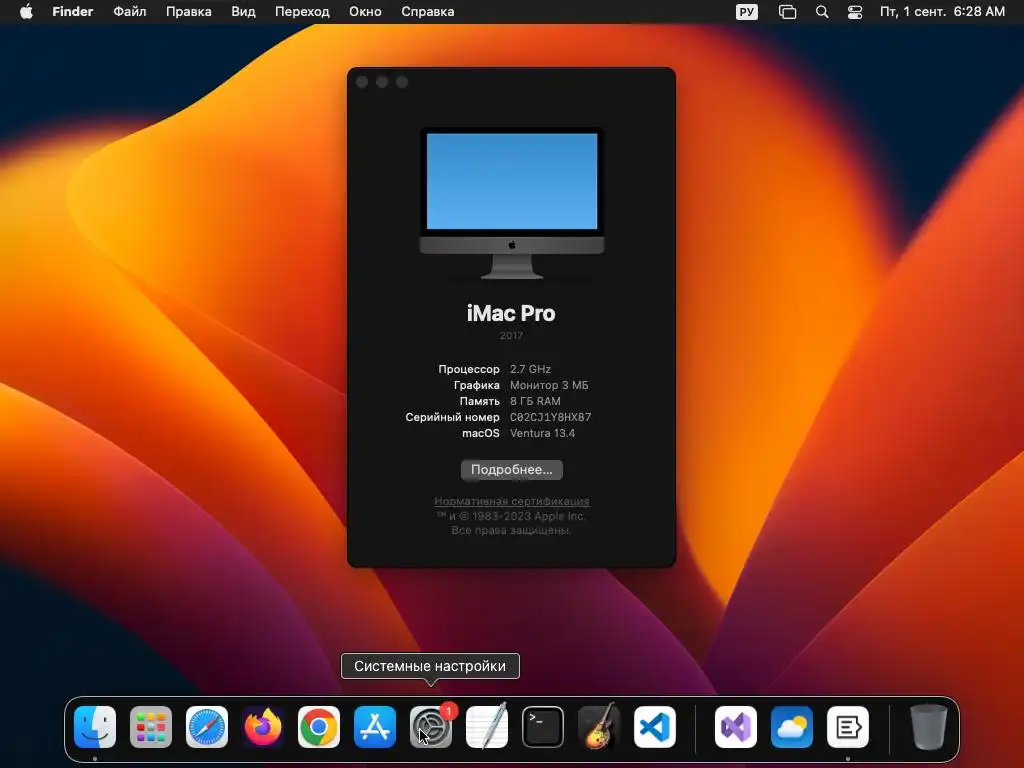This screenshot has width=1024, height=768.
Task: Open Terminal in the Dock
Action: pos(543,727)
